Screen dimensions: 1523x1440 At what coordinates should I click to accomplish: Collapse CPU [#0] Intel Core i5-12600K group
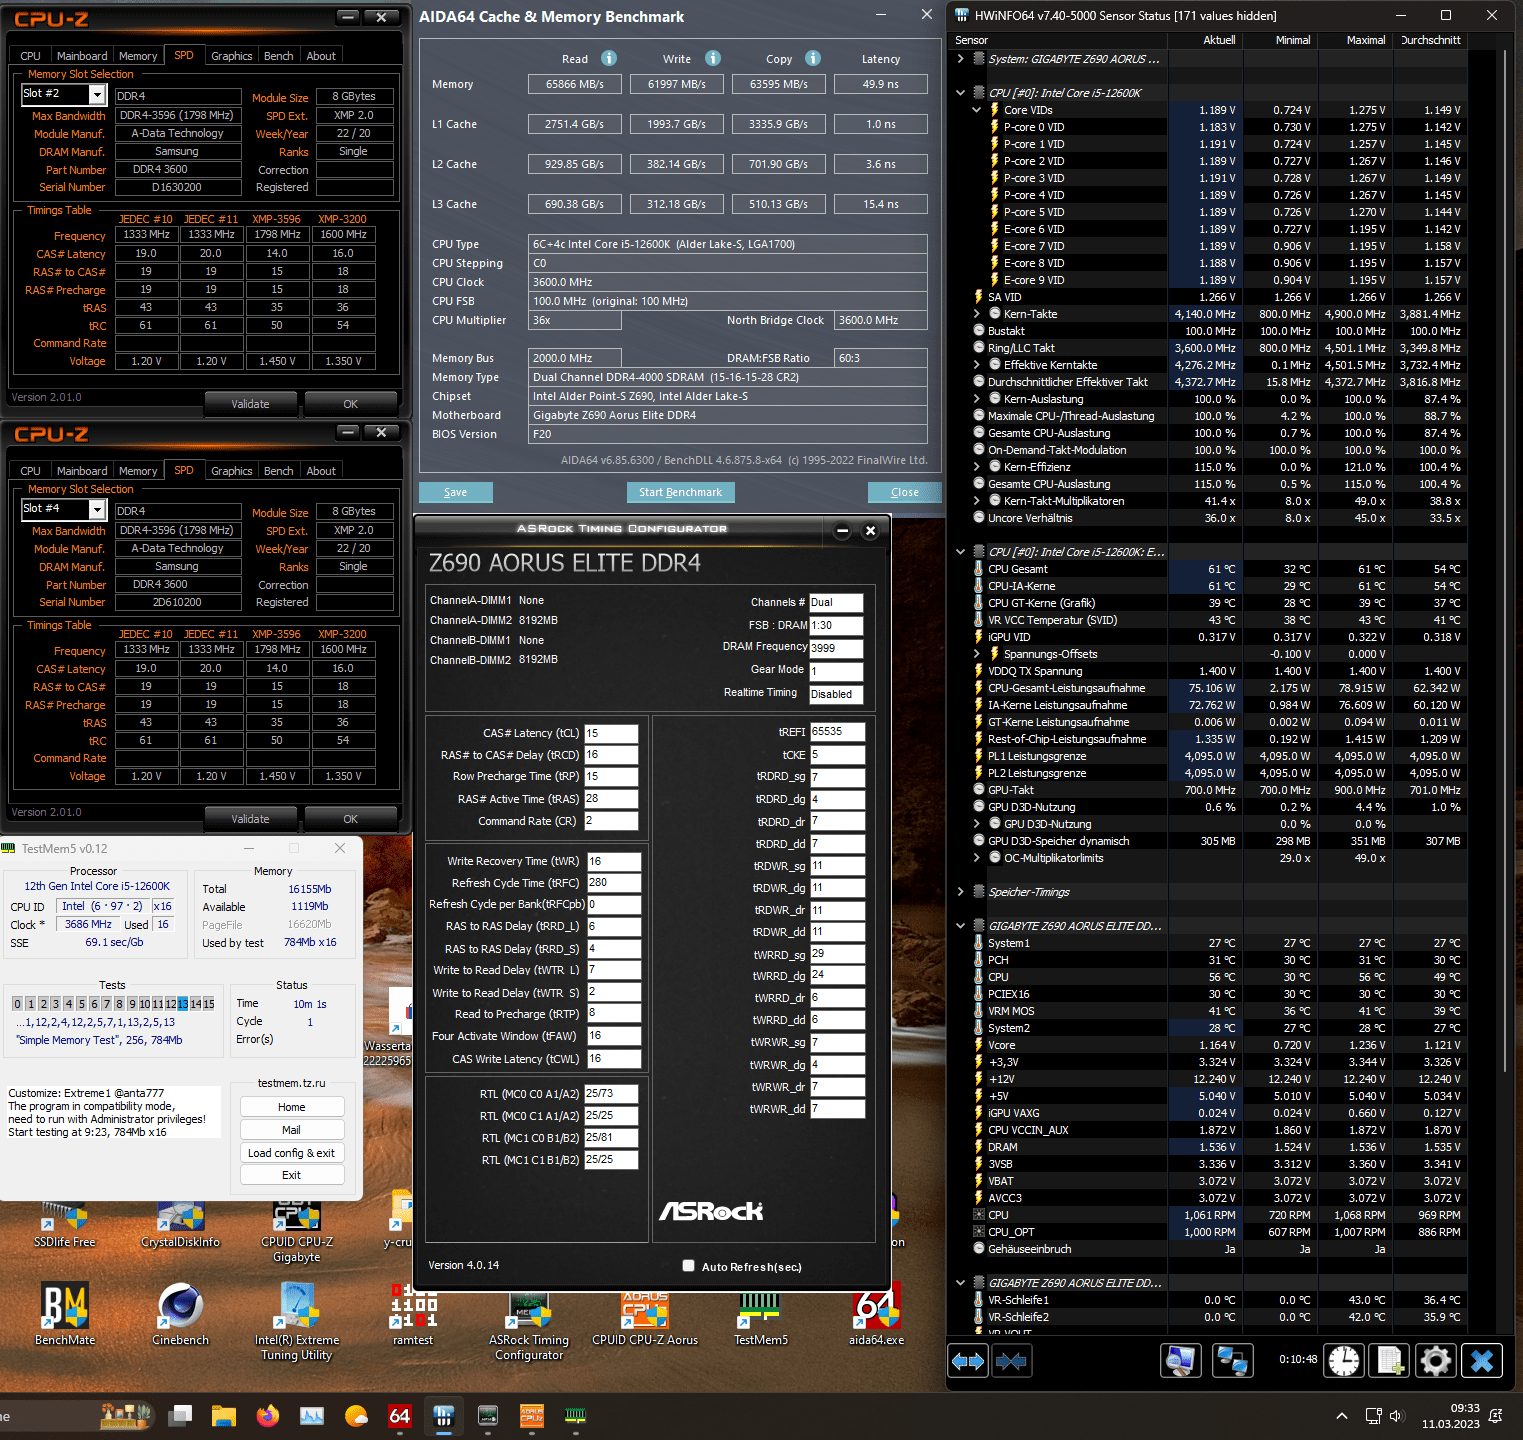click(961, 93)
